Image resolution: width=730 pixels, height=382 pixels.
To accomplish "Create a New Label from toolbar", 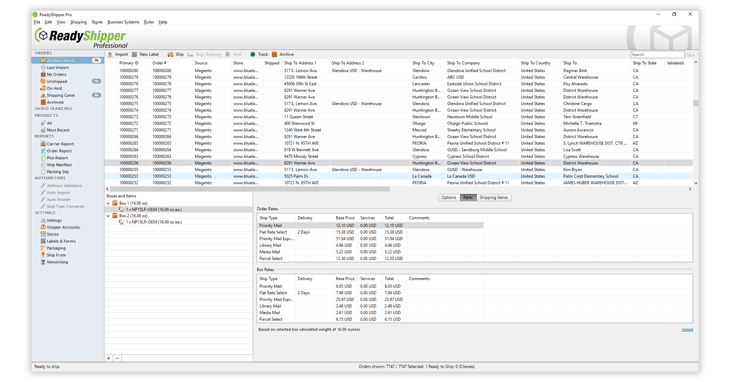I will click(145, 54).
